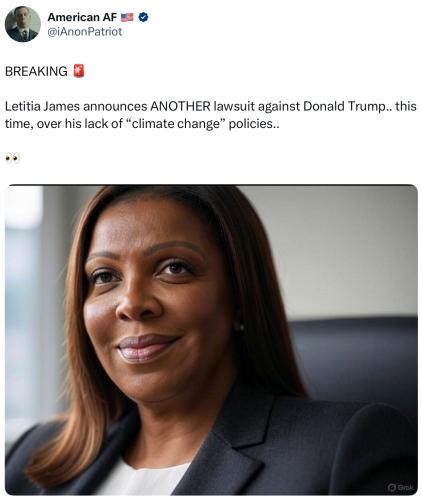Click the earring in the photo
422x500 pixels.
pyautogui.click(x=241, y=327)
